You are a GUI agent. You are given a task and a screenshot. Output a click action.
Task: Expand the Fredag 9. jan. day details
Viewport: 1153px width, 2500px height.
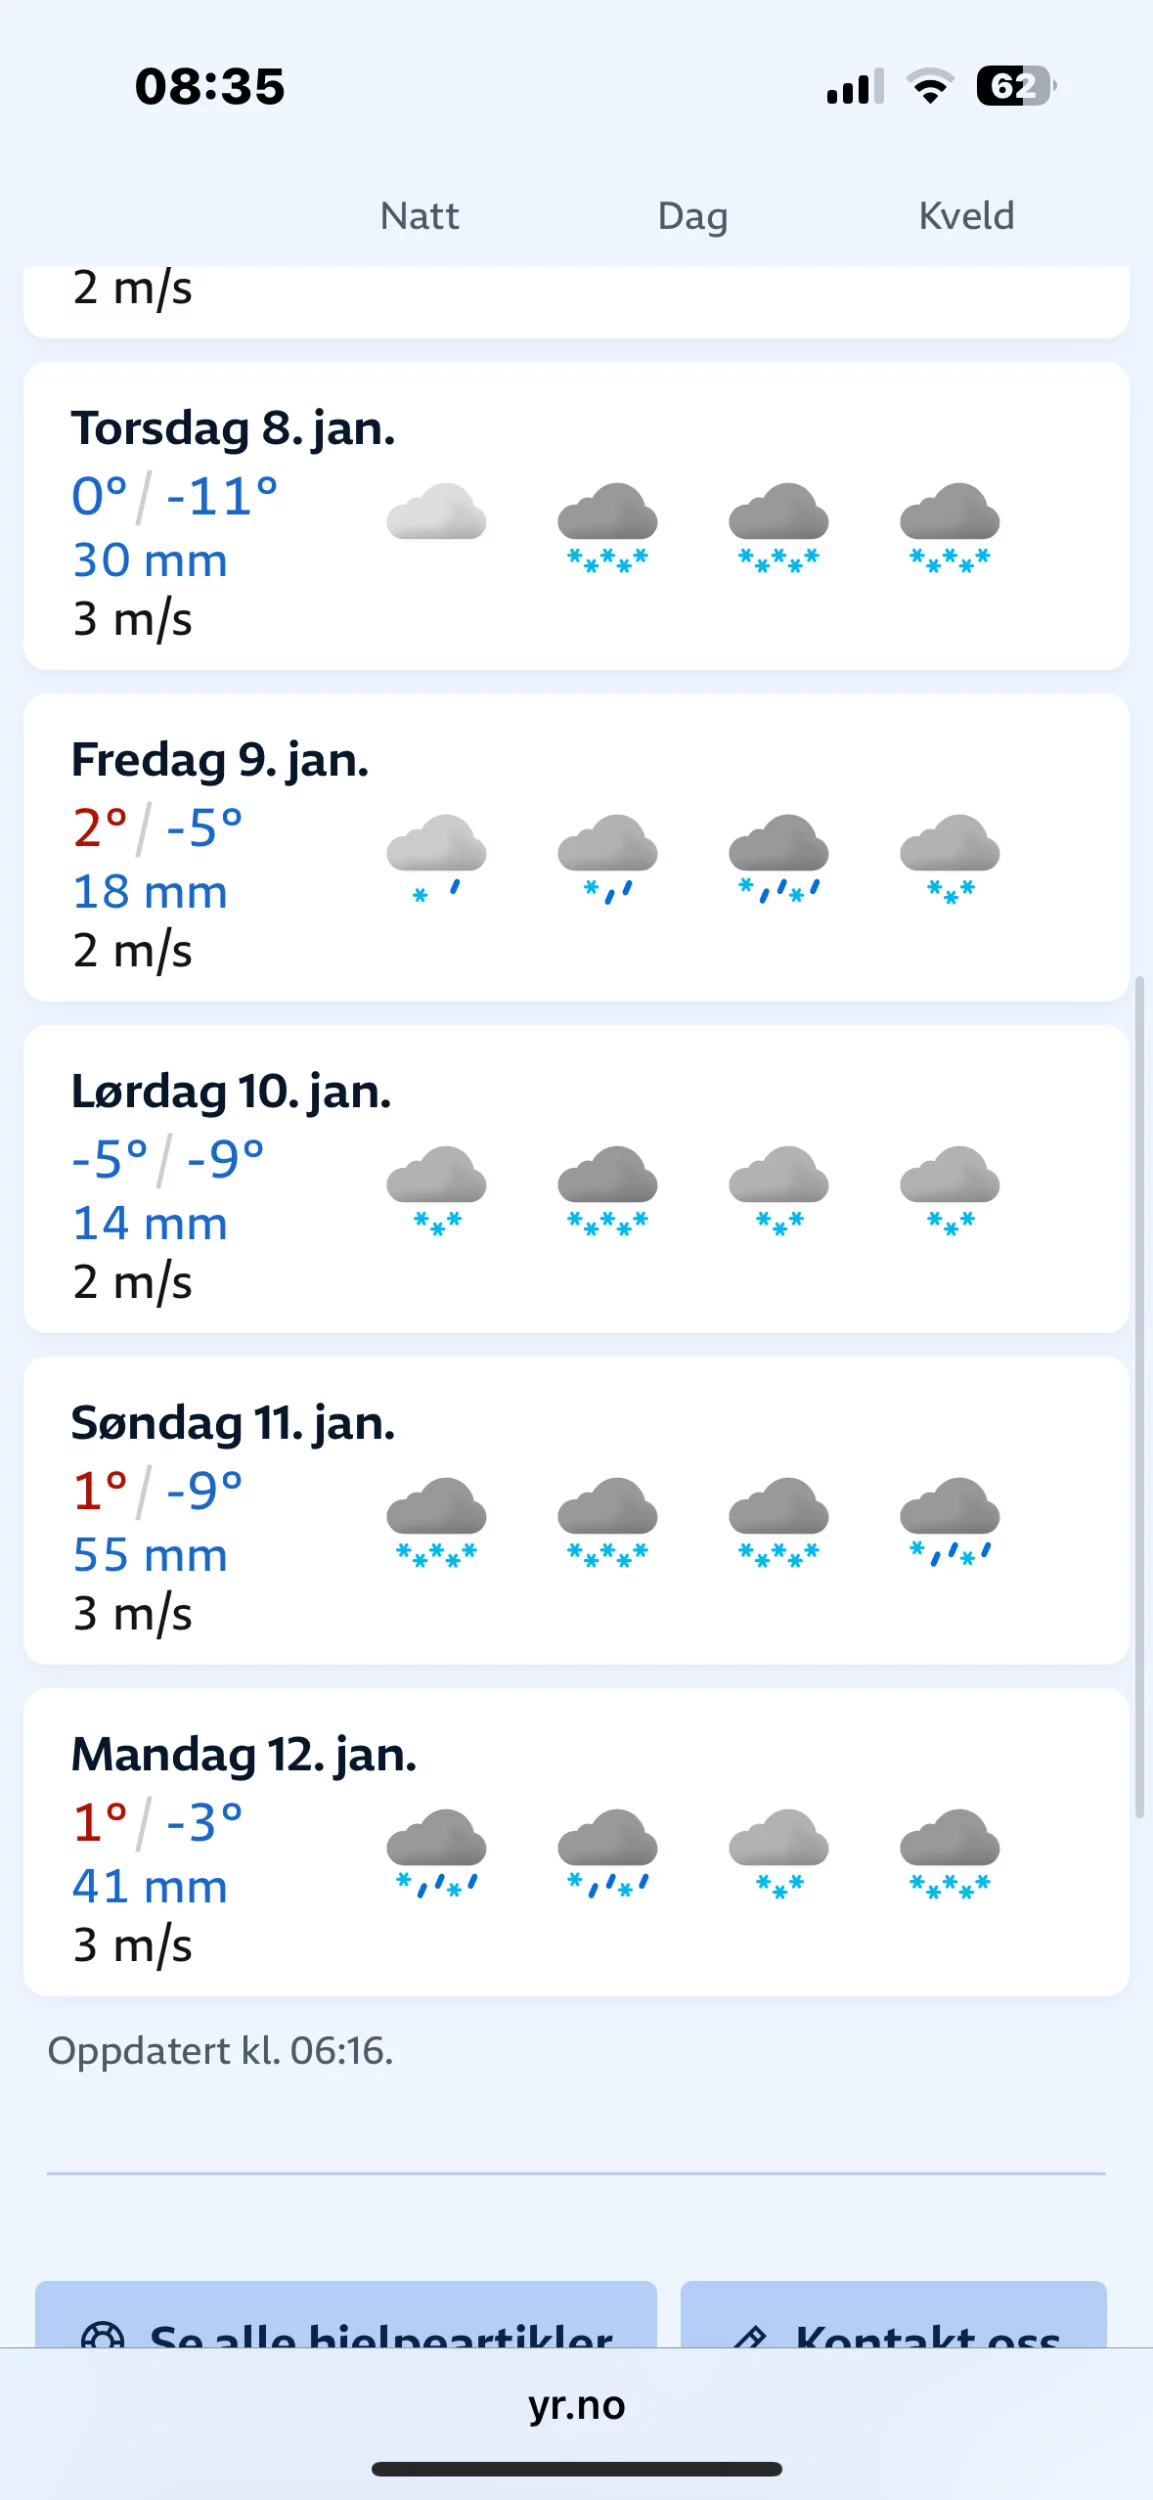coord(576,848)
